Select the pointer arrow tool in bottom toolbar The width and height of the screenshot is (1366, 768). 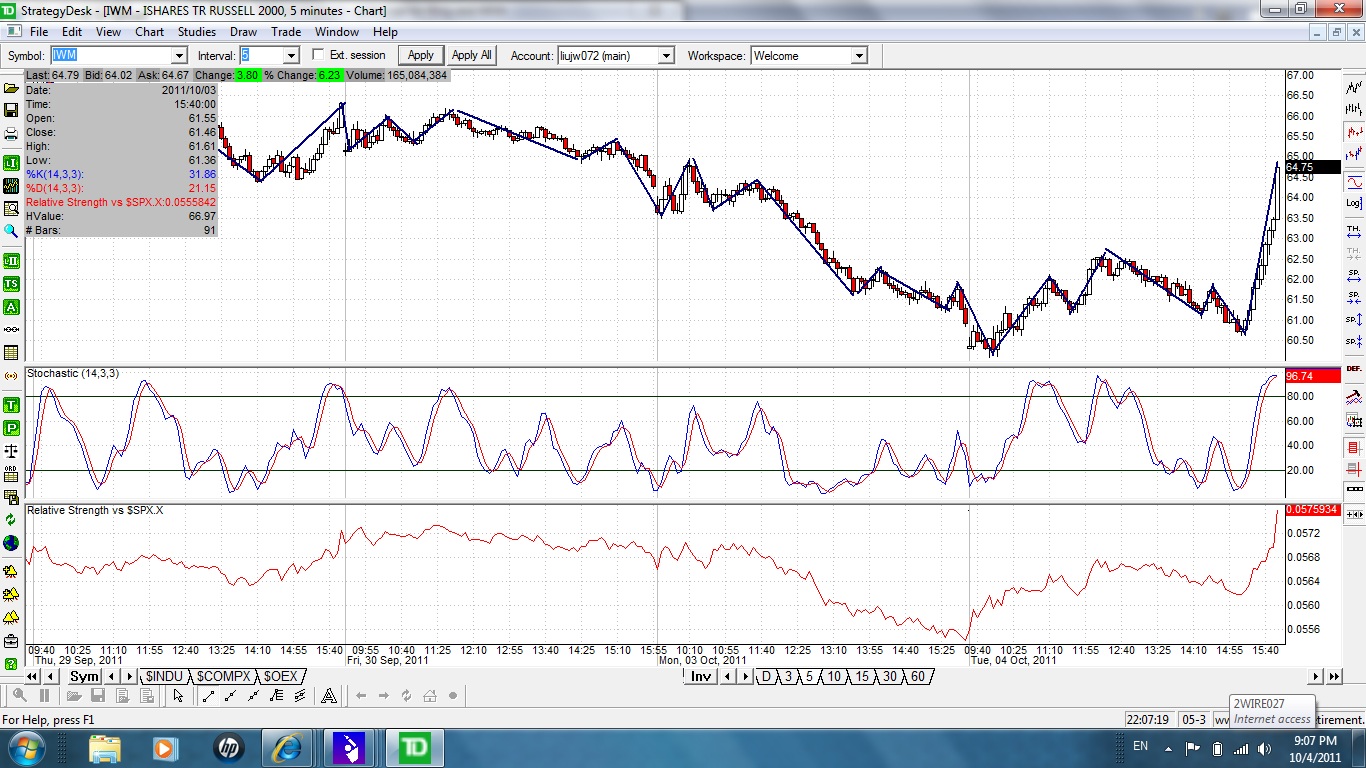click(x=178, y=696)
